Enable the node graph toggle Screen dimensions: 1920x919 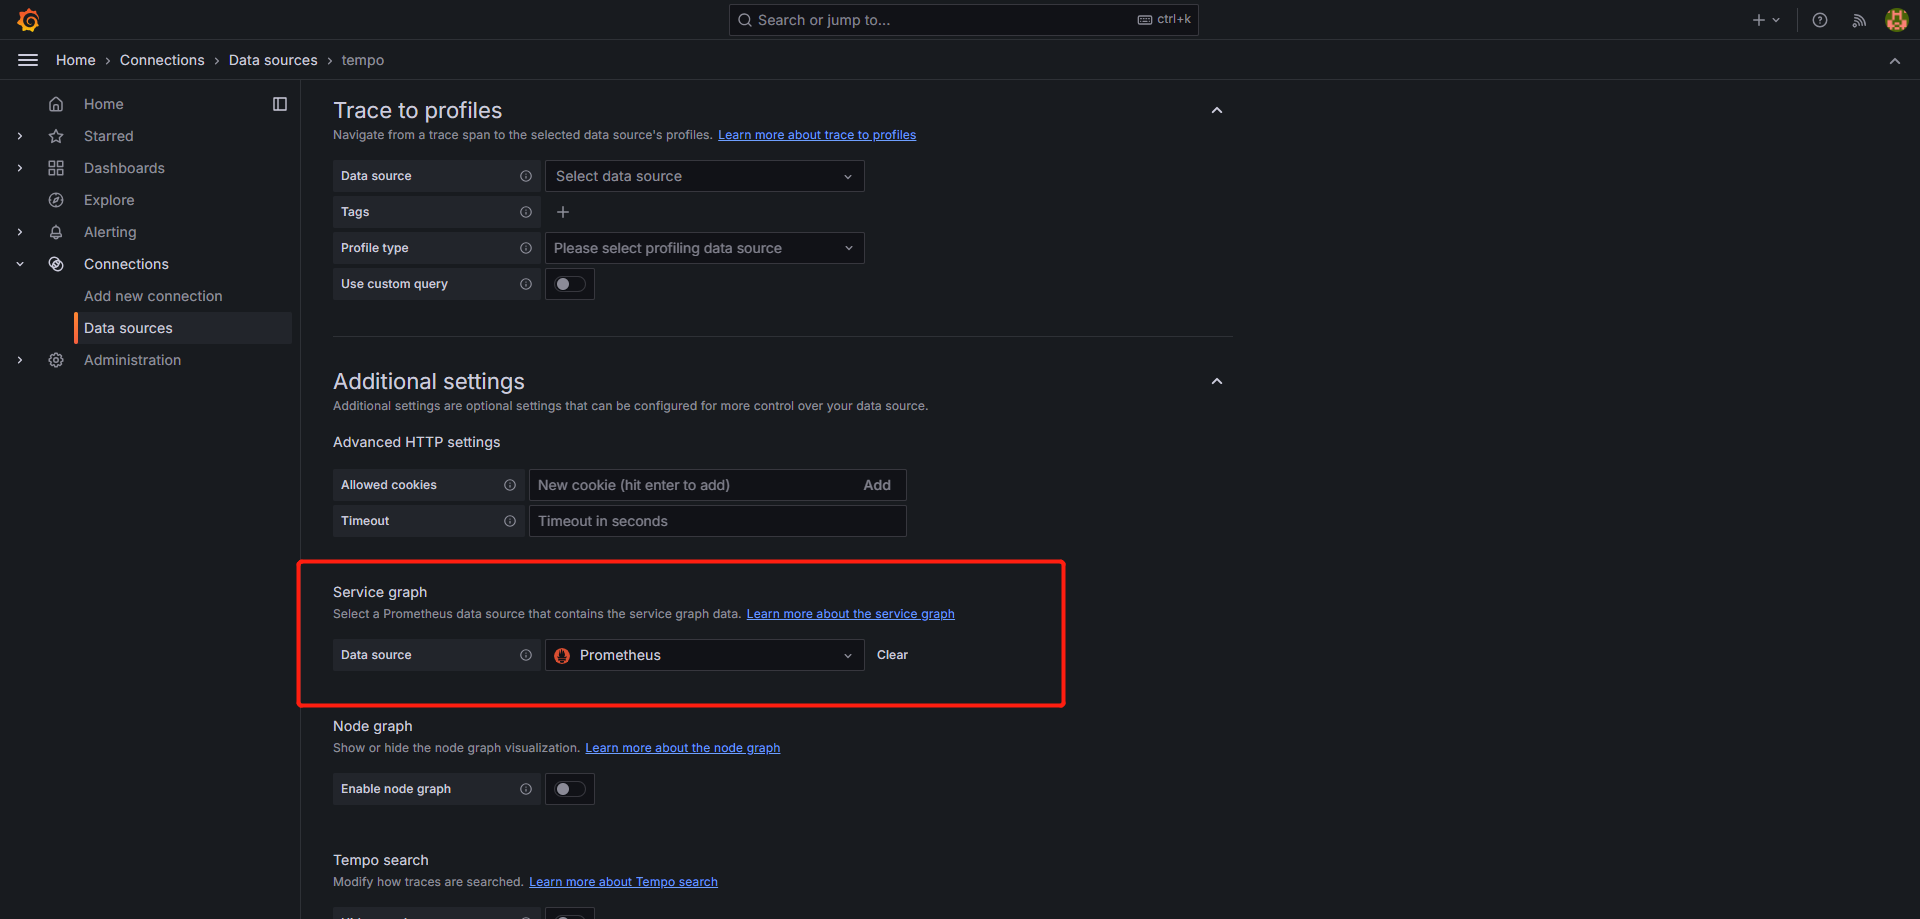pos(570,789)
